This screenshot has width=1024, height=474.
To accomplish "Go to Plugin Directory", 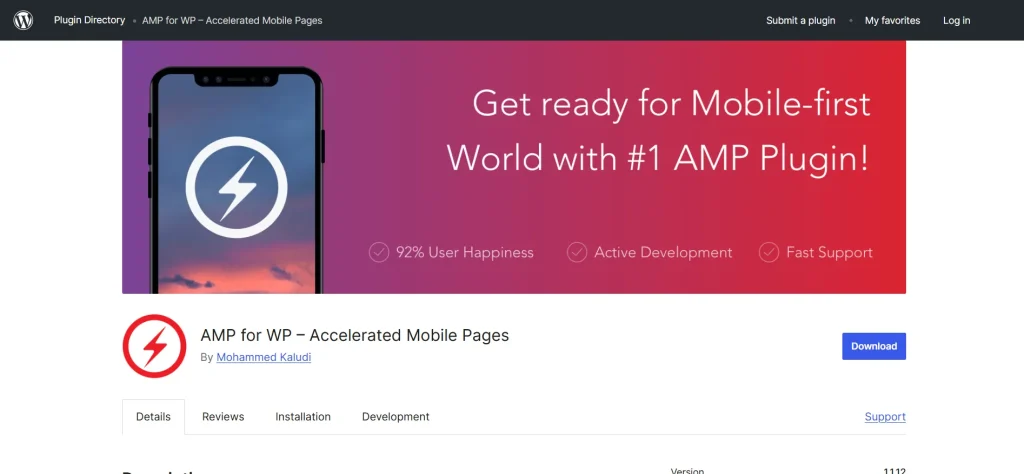I will 89,20.
